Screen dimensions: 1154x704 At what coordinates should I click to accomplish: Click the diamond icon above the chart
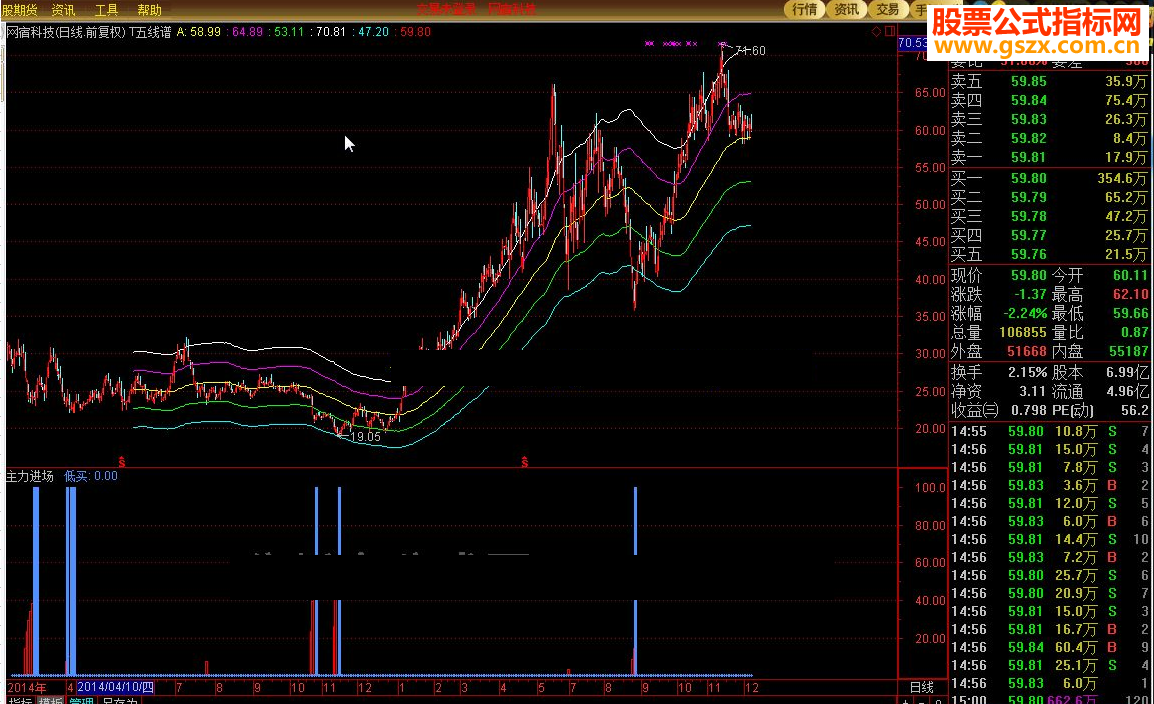pyautogui.click(x=876, y=32)
